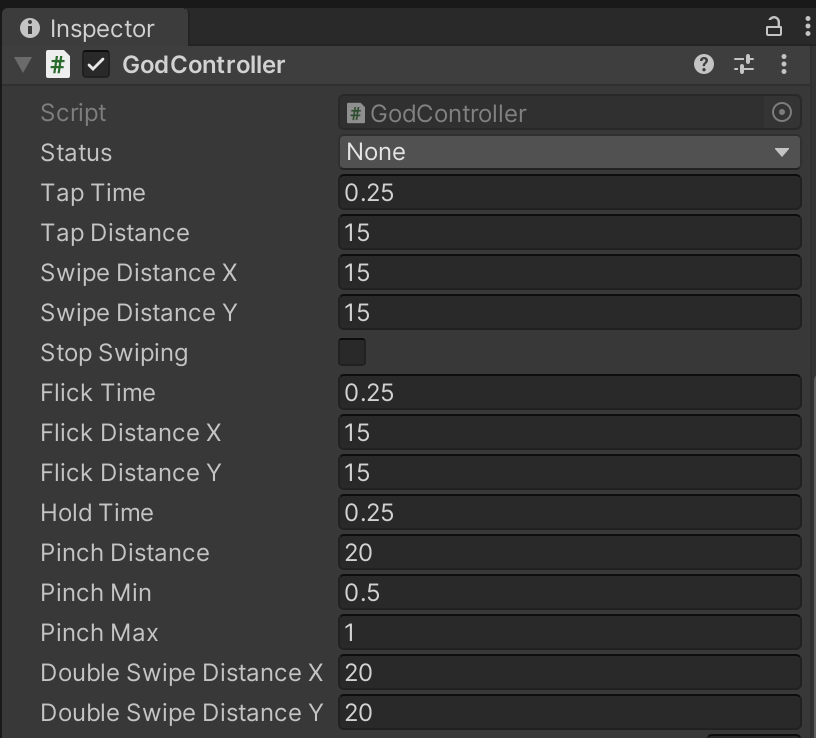This screenshot has height=738, width=816.
Task: Click the GodController preset sliders icon
Action: point(744,65)
